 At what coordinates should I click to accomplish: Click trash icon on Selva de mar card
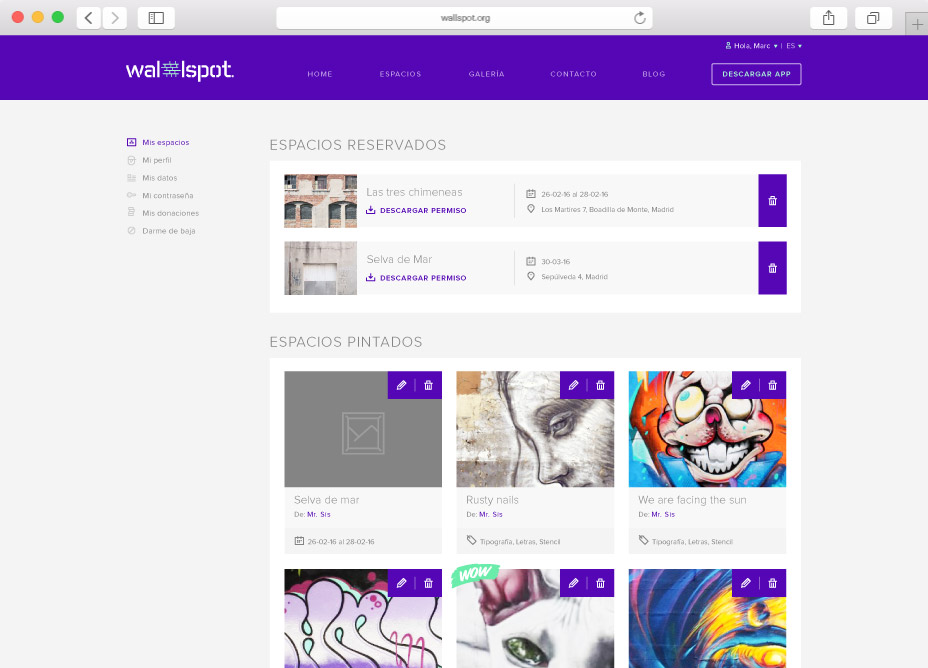click(x=429, y=385)
